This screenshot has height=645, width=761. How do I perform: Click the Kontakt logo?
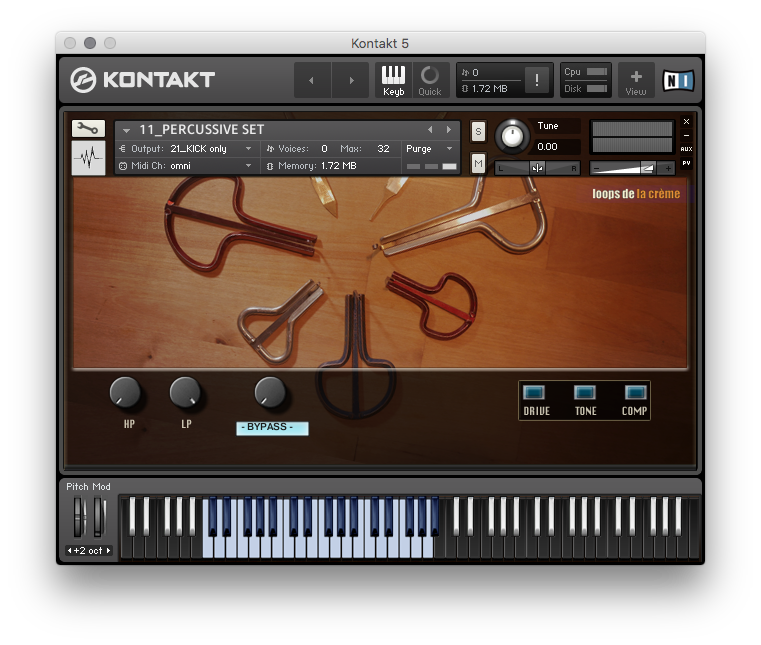142,80
